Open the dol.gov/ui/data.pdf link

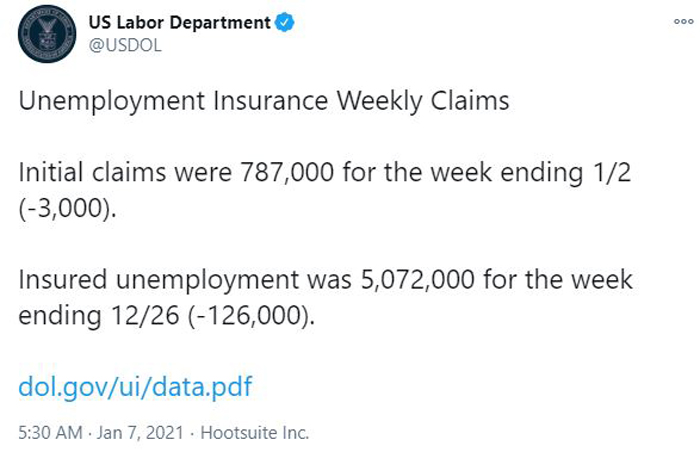[135, 387]
